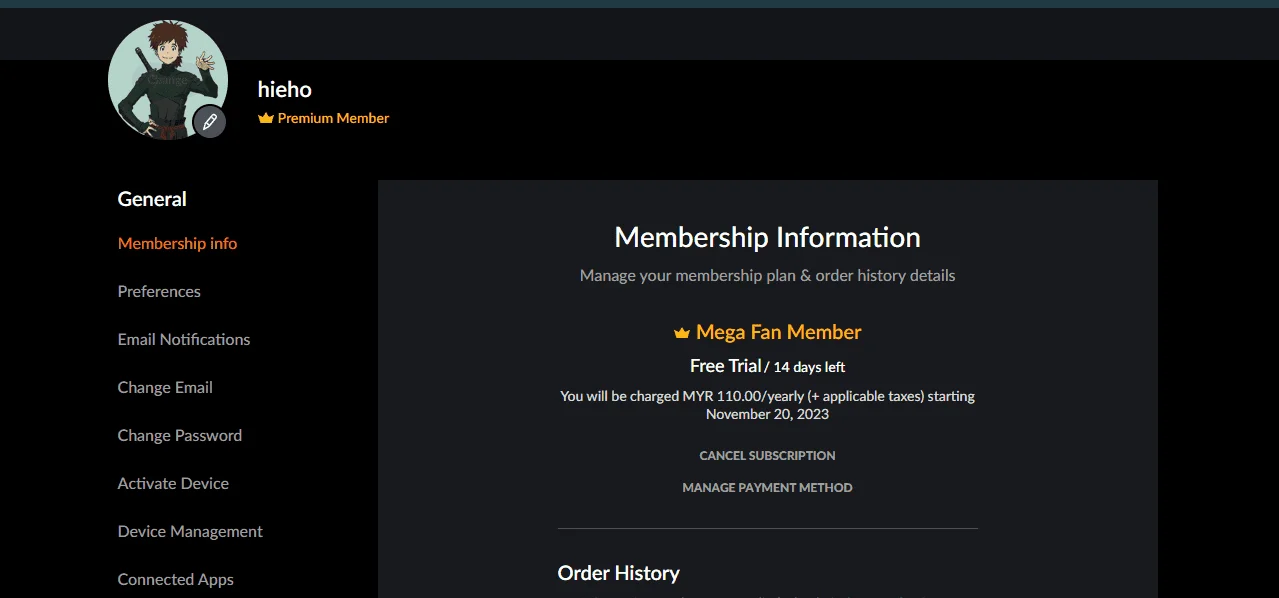Click the Cancel Subscription link
Screen dimensions: 1279x598
tap(767, 455)
